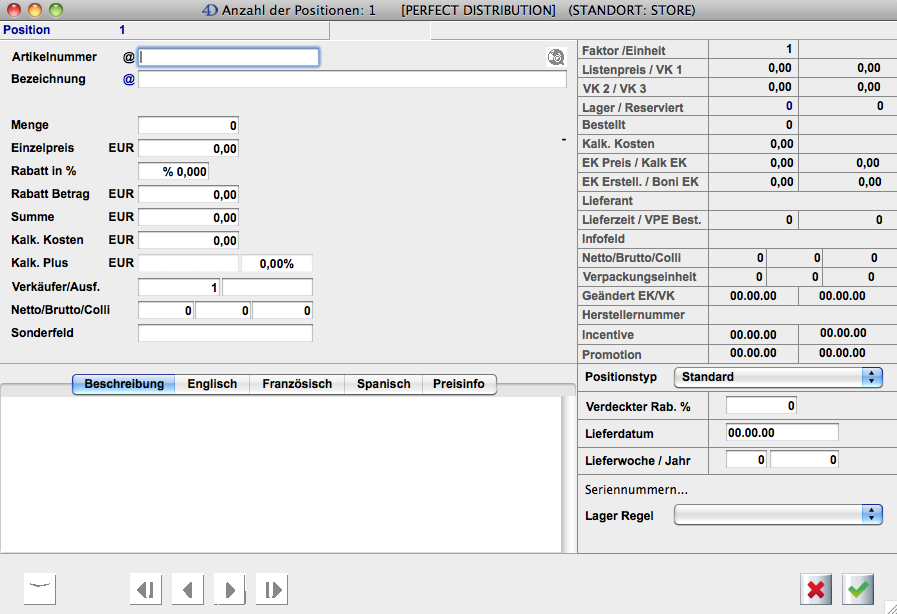Go to the previous record
This screenshot has width=897, height=614.
point(188,589)
